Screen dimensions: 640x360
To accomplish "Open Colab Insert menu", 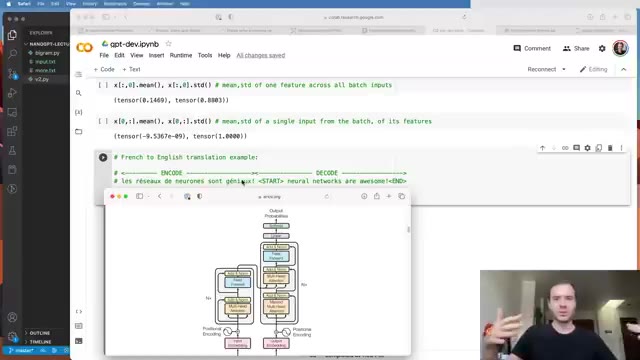I will (x=156, y=55).
